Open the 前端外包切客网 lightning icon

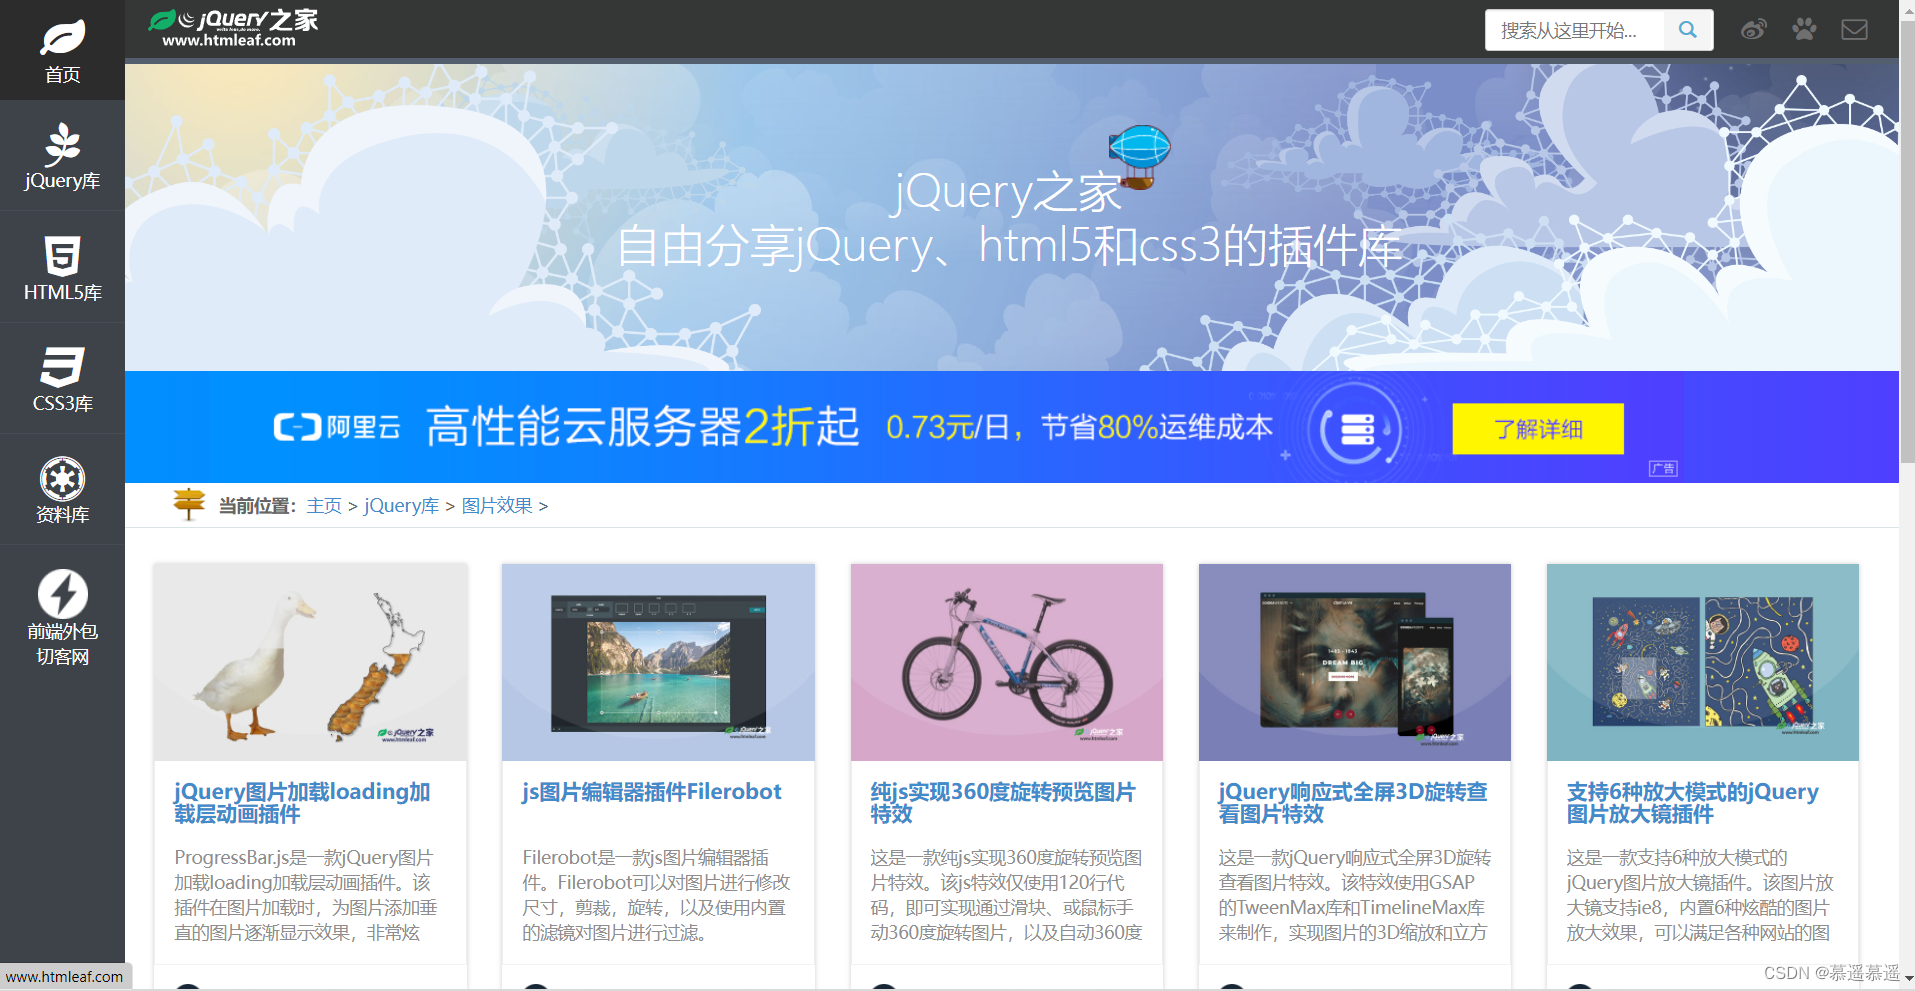click(62, 594)
